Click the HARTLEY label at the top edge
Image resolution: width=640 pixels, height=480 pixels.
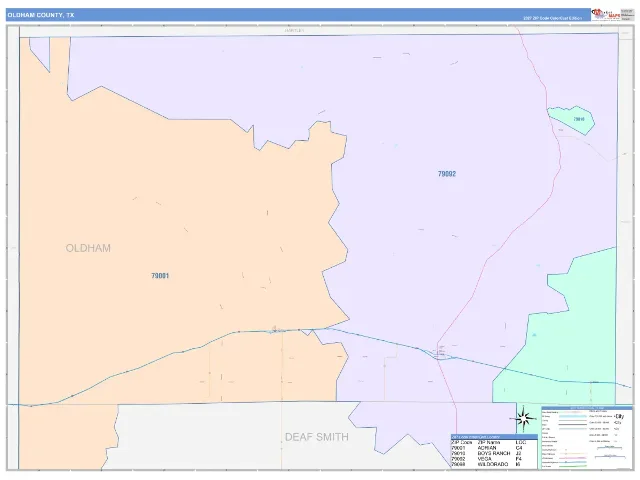click(x=294, y=31)
